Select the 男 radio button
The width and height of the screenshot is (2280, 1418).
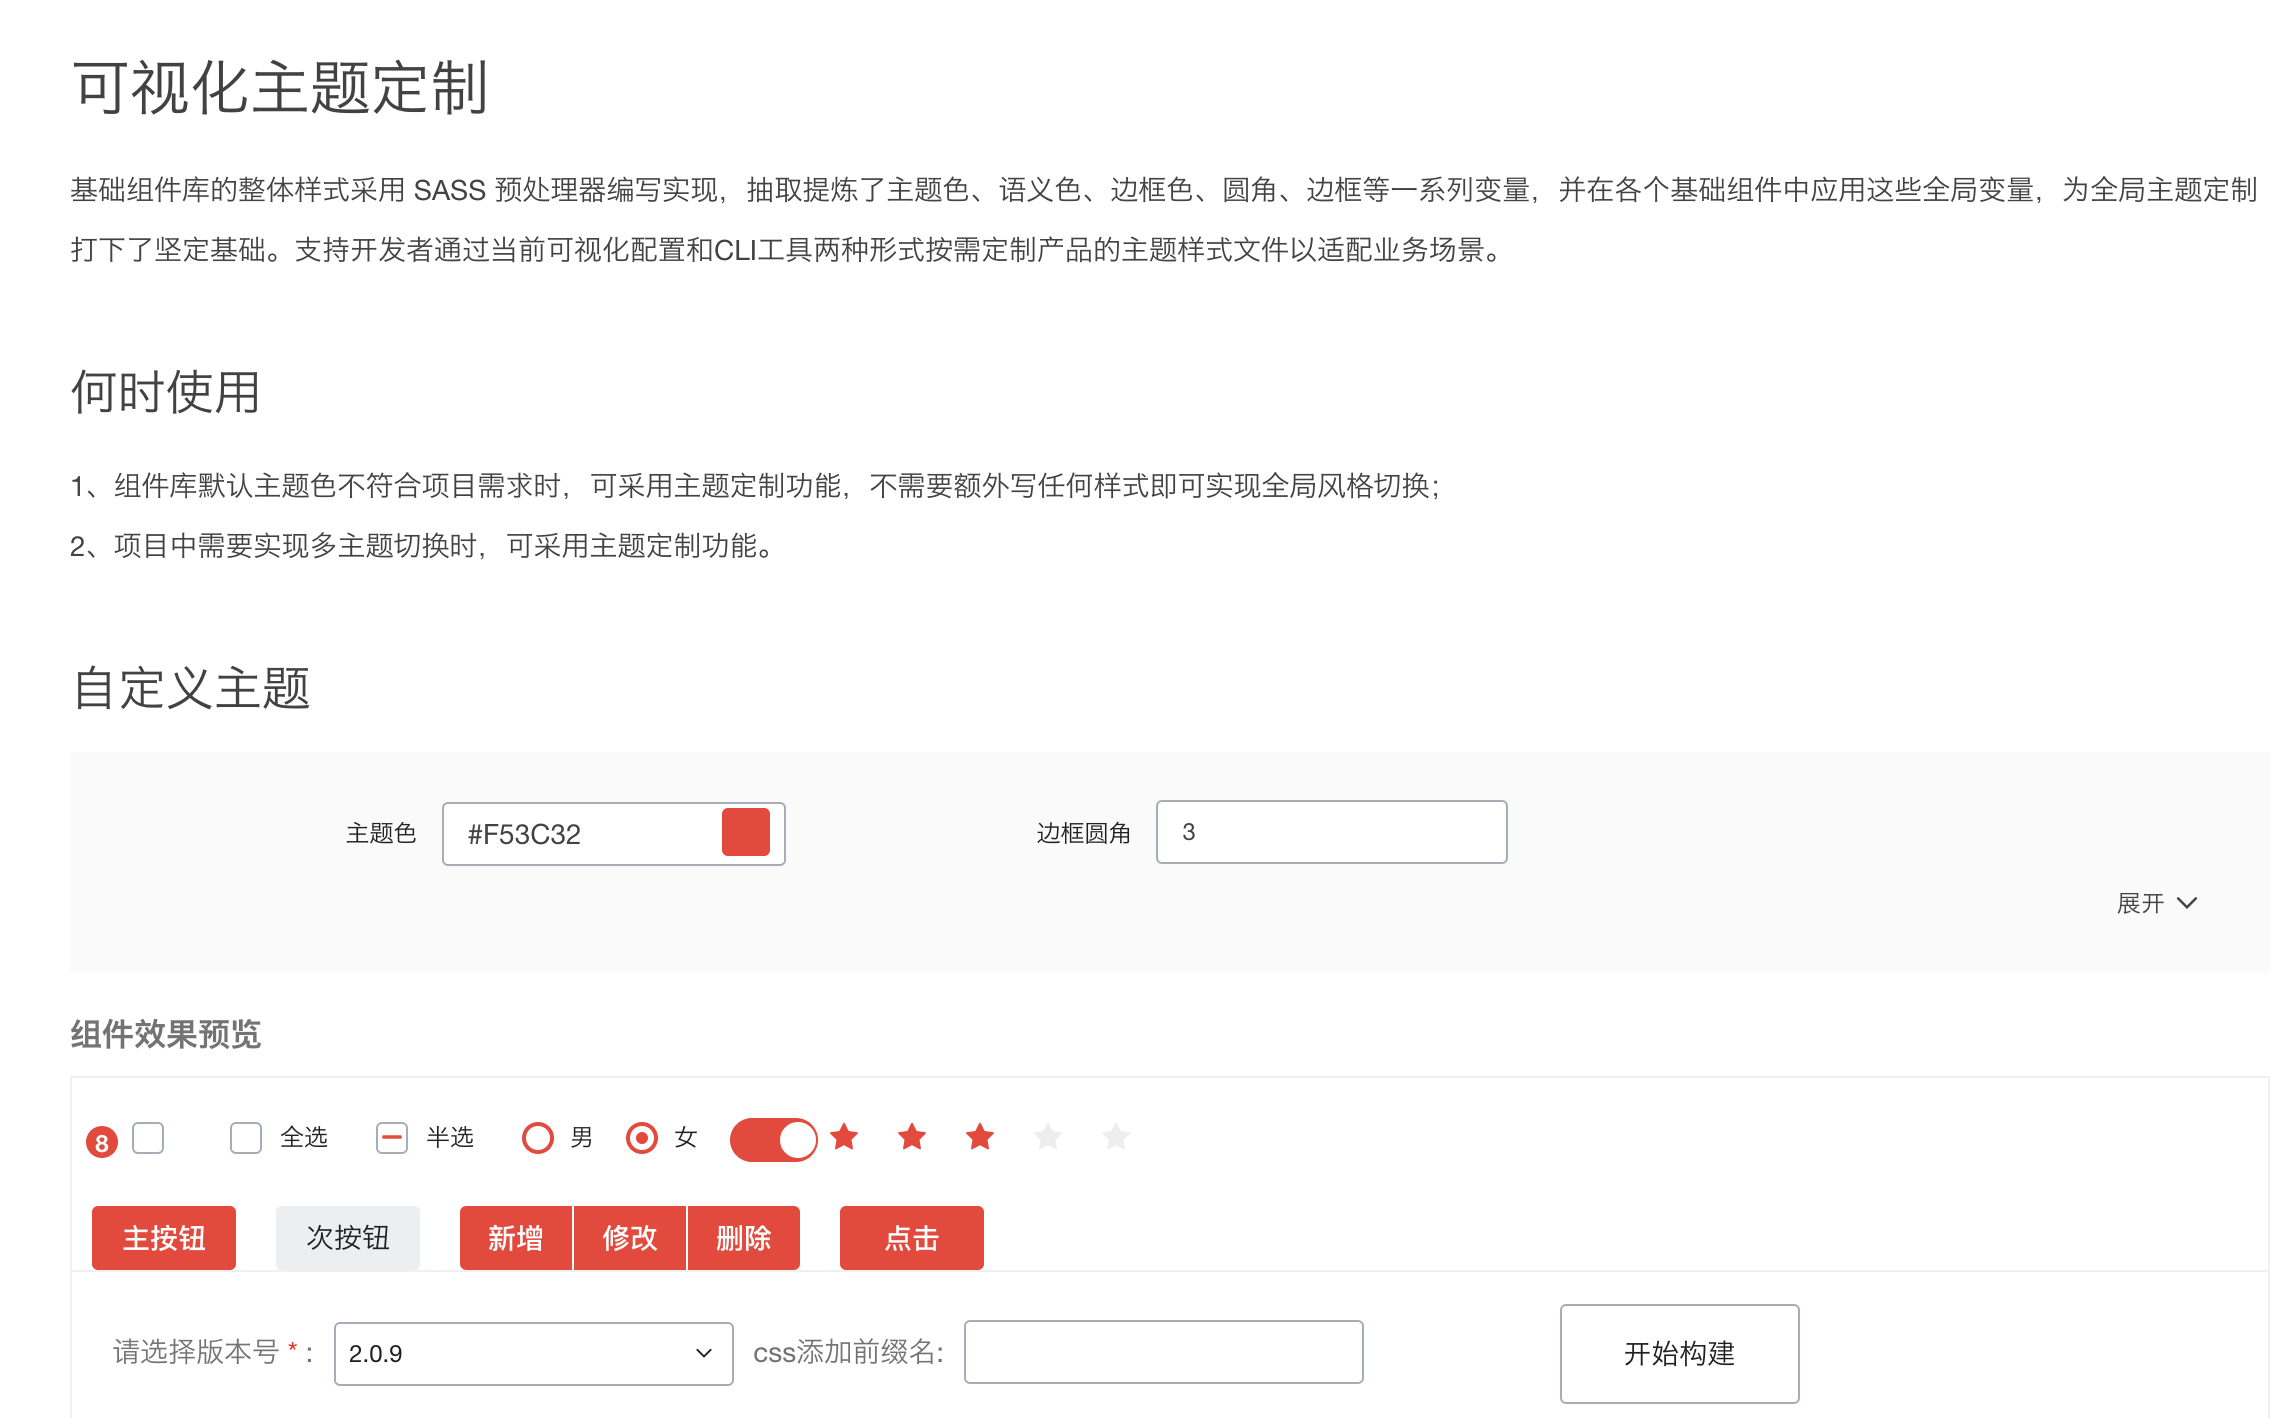point(538,1138)
